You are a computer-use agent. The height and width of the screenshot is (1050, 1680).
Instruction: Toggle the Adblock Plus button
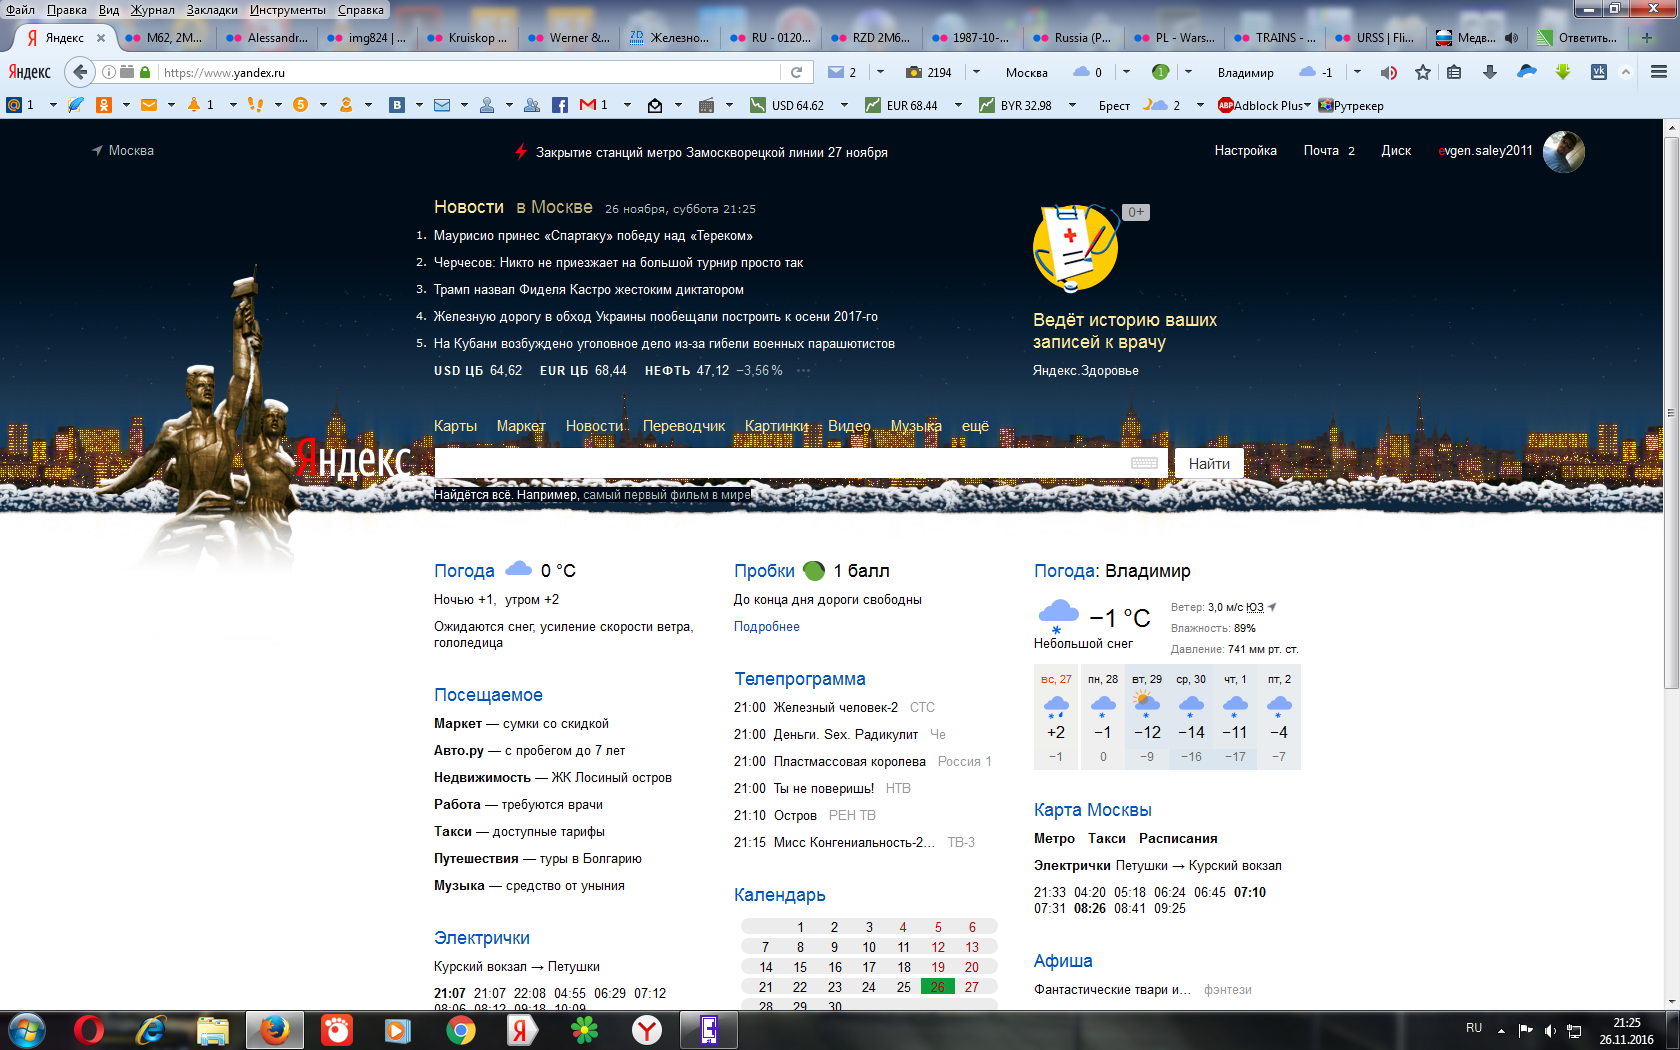(1262, 105)
